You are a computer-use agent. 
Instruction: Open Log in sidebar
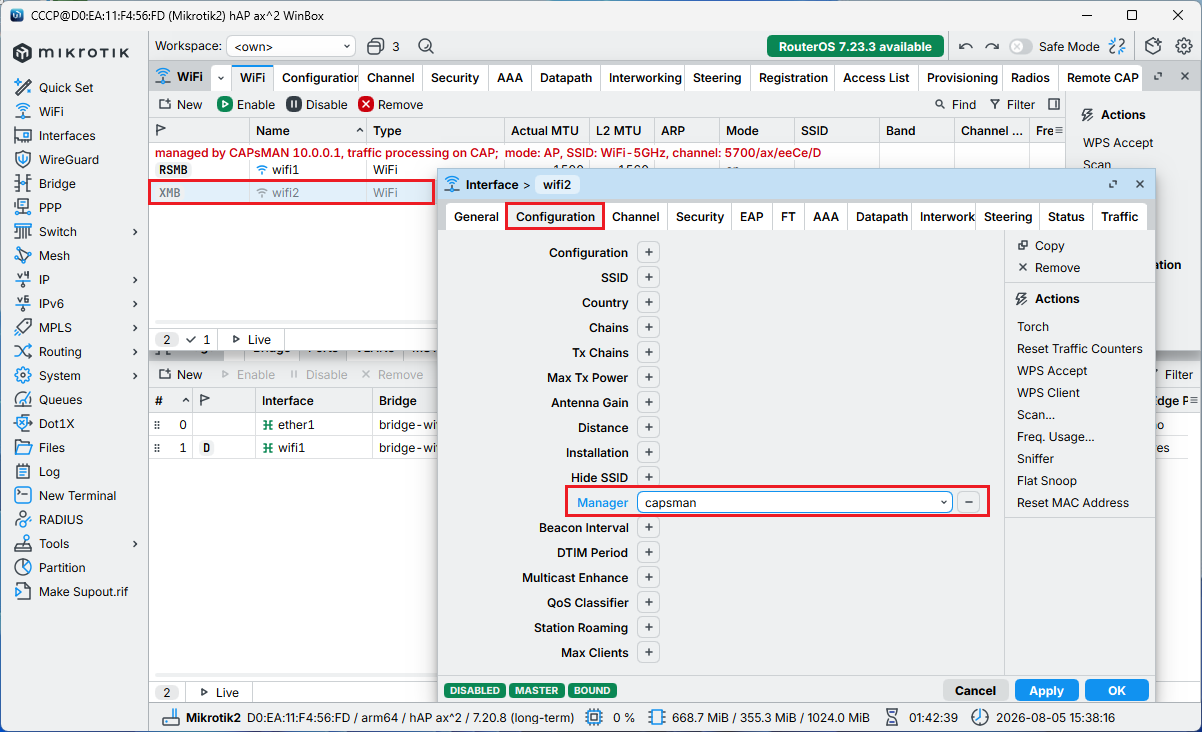coord(49,471)
